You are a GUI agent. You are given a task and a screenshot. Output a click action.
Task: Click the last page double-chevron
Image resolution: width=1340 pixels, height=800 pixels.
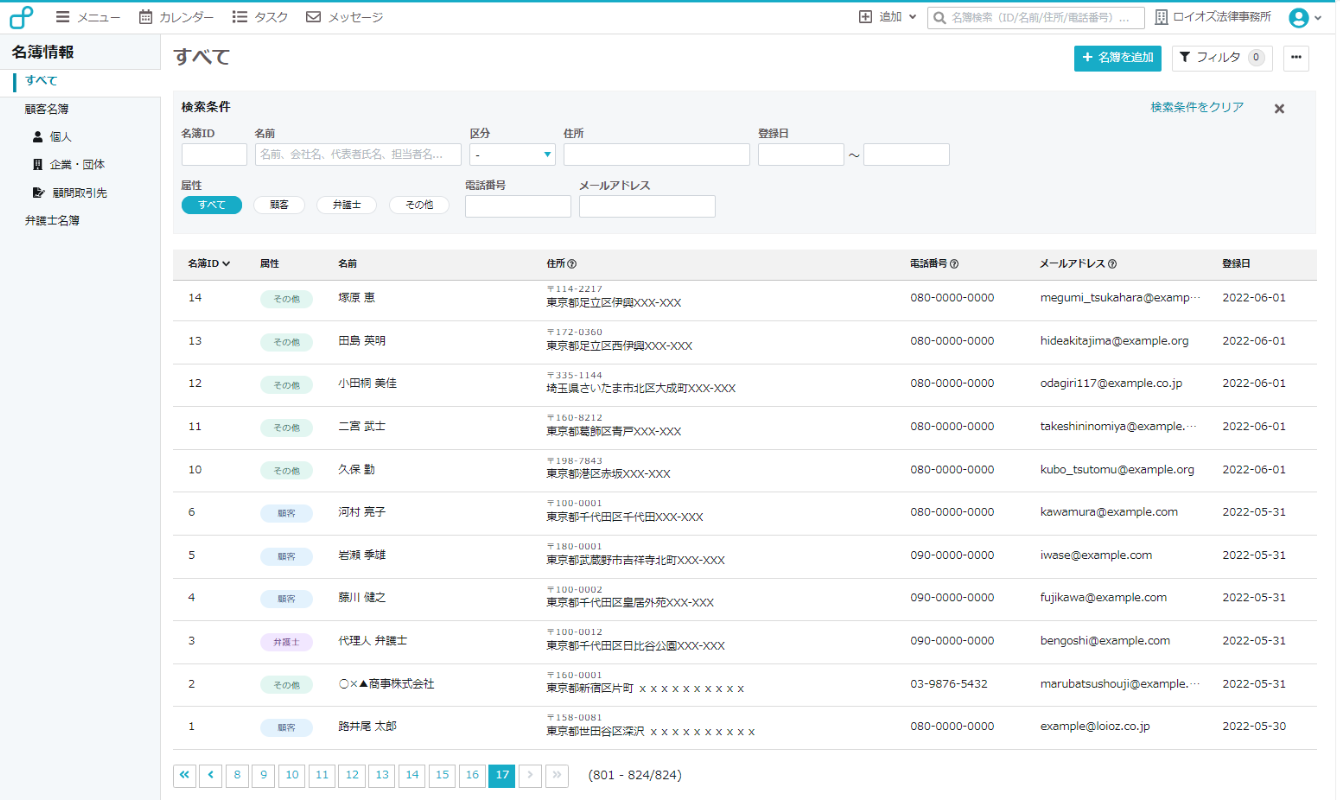pyautogui.click(x=557, y=775)
